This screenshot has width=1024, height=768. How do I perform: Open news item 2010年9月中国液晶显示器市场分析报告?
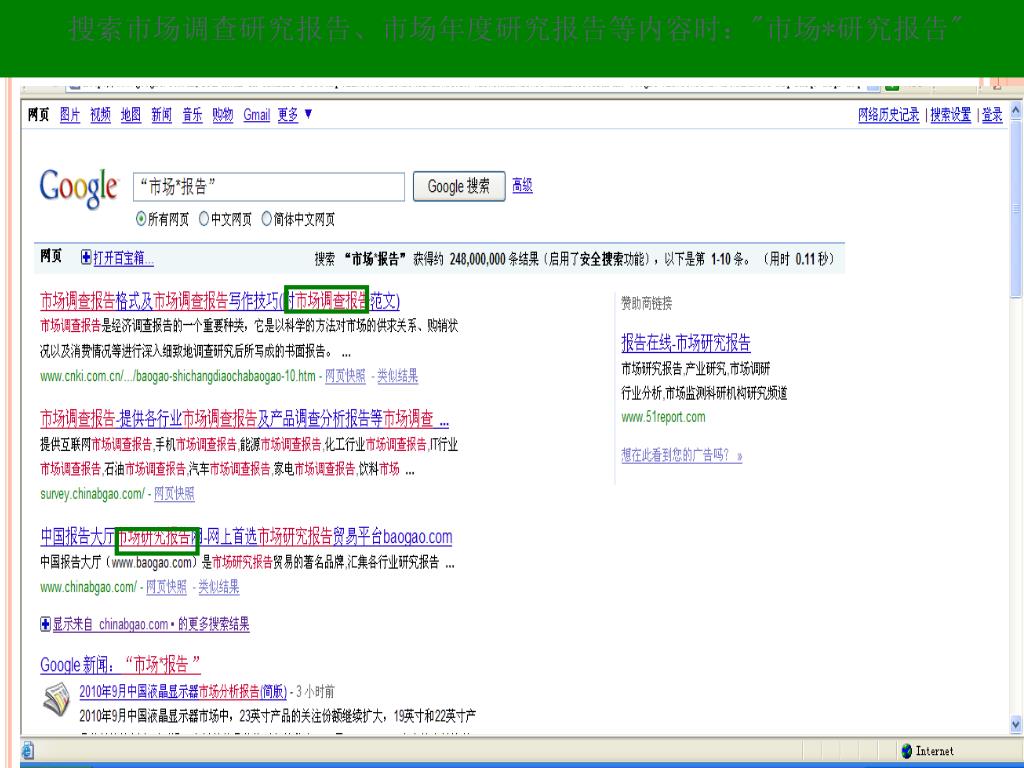184,692
